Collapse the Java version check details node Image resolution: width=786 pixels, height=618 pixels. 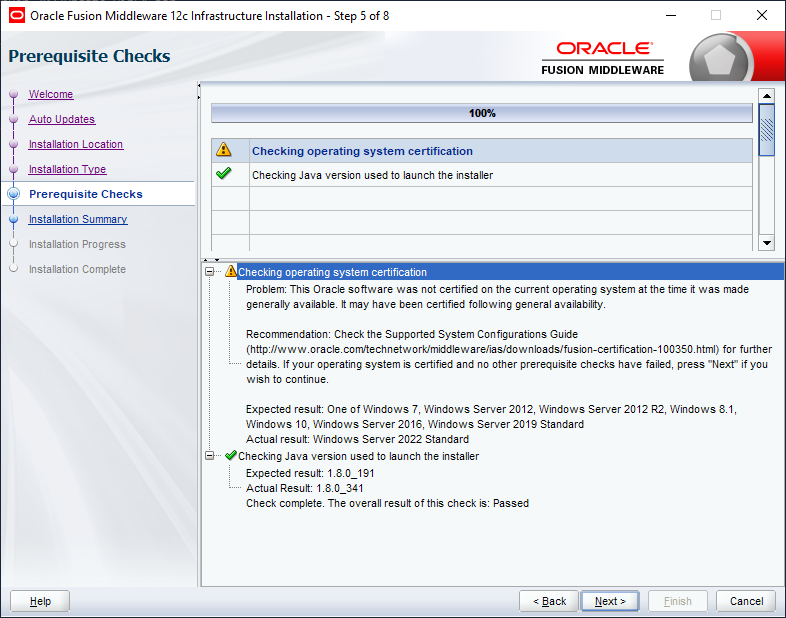coord(210,456)
